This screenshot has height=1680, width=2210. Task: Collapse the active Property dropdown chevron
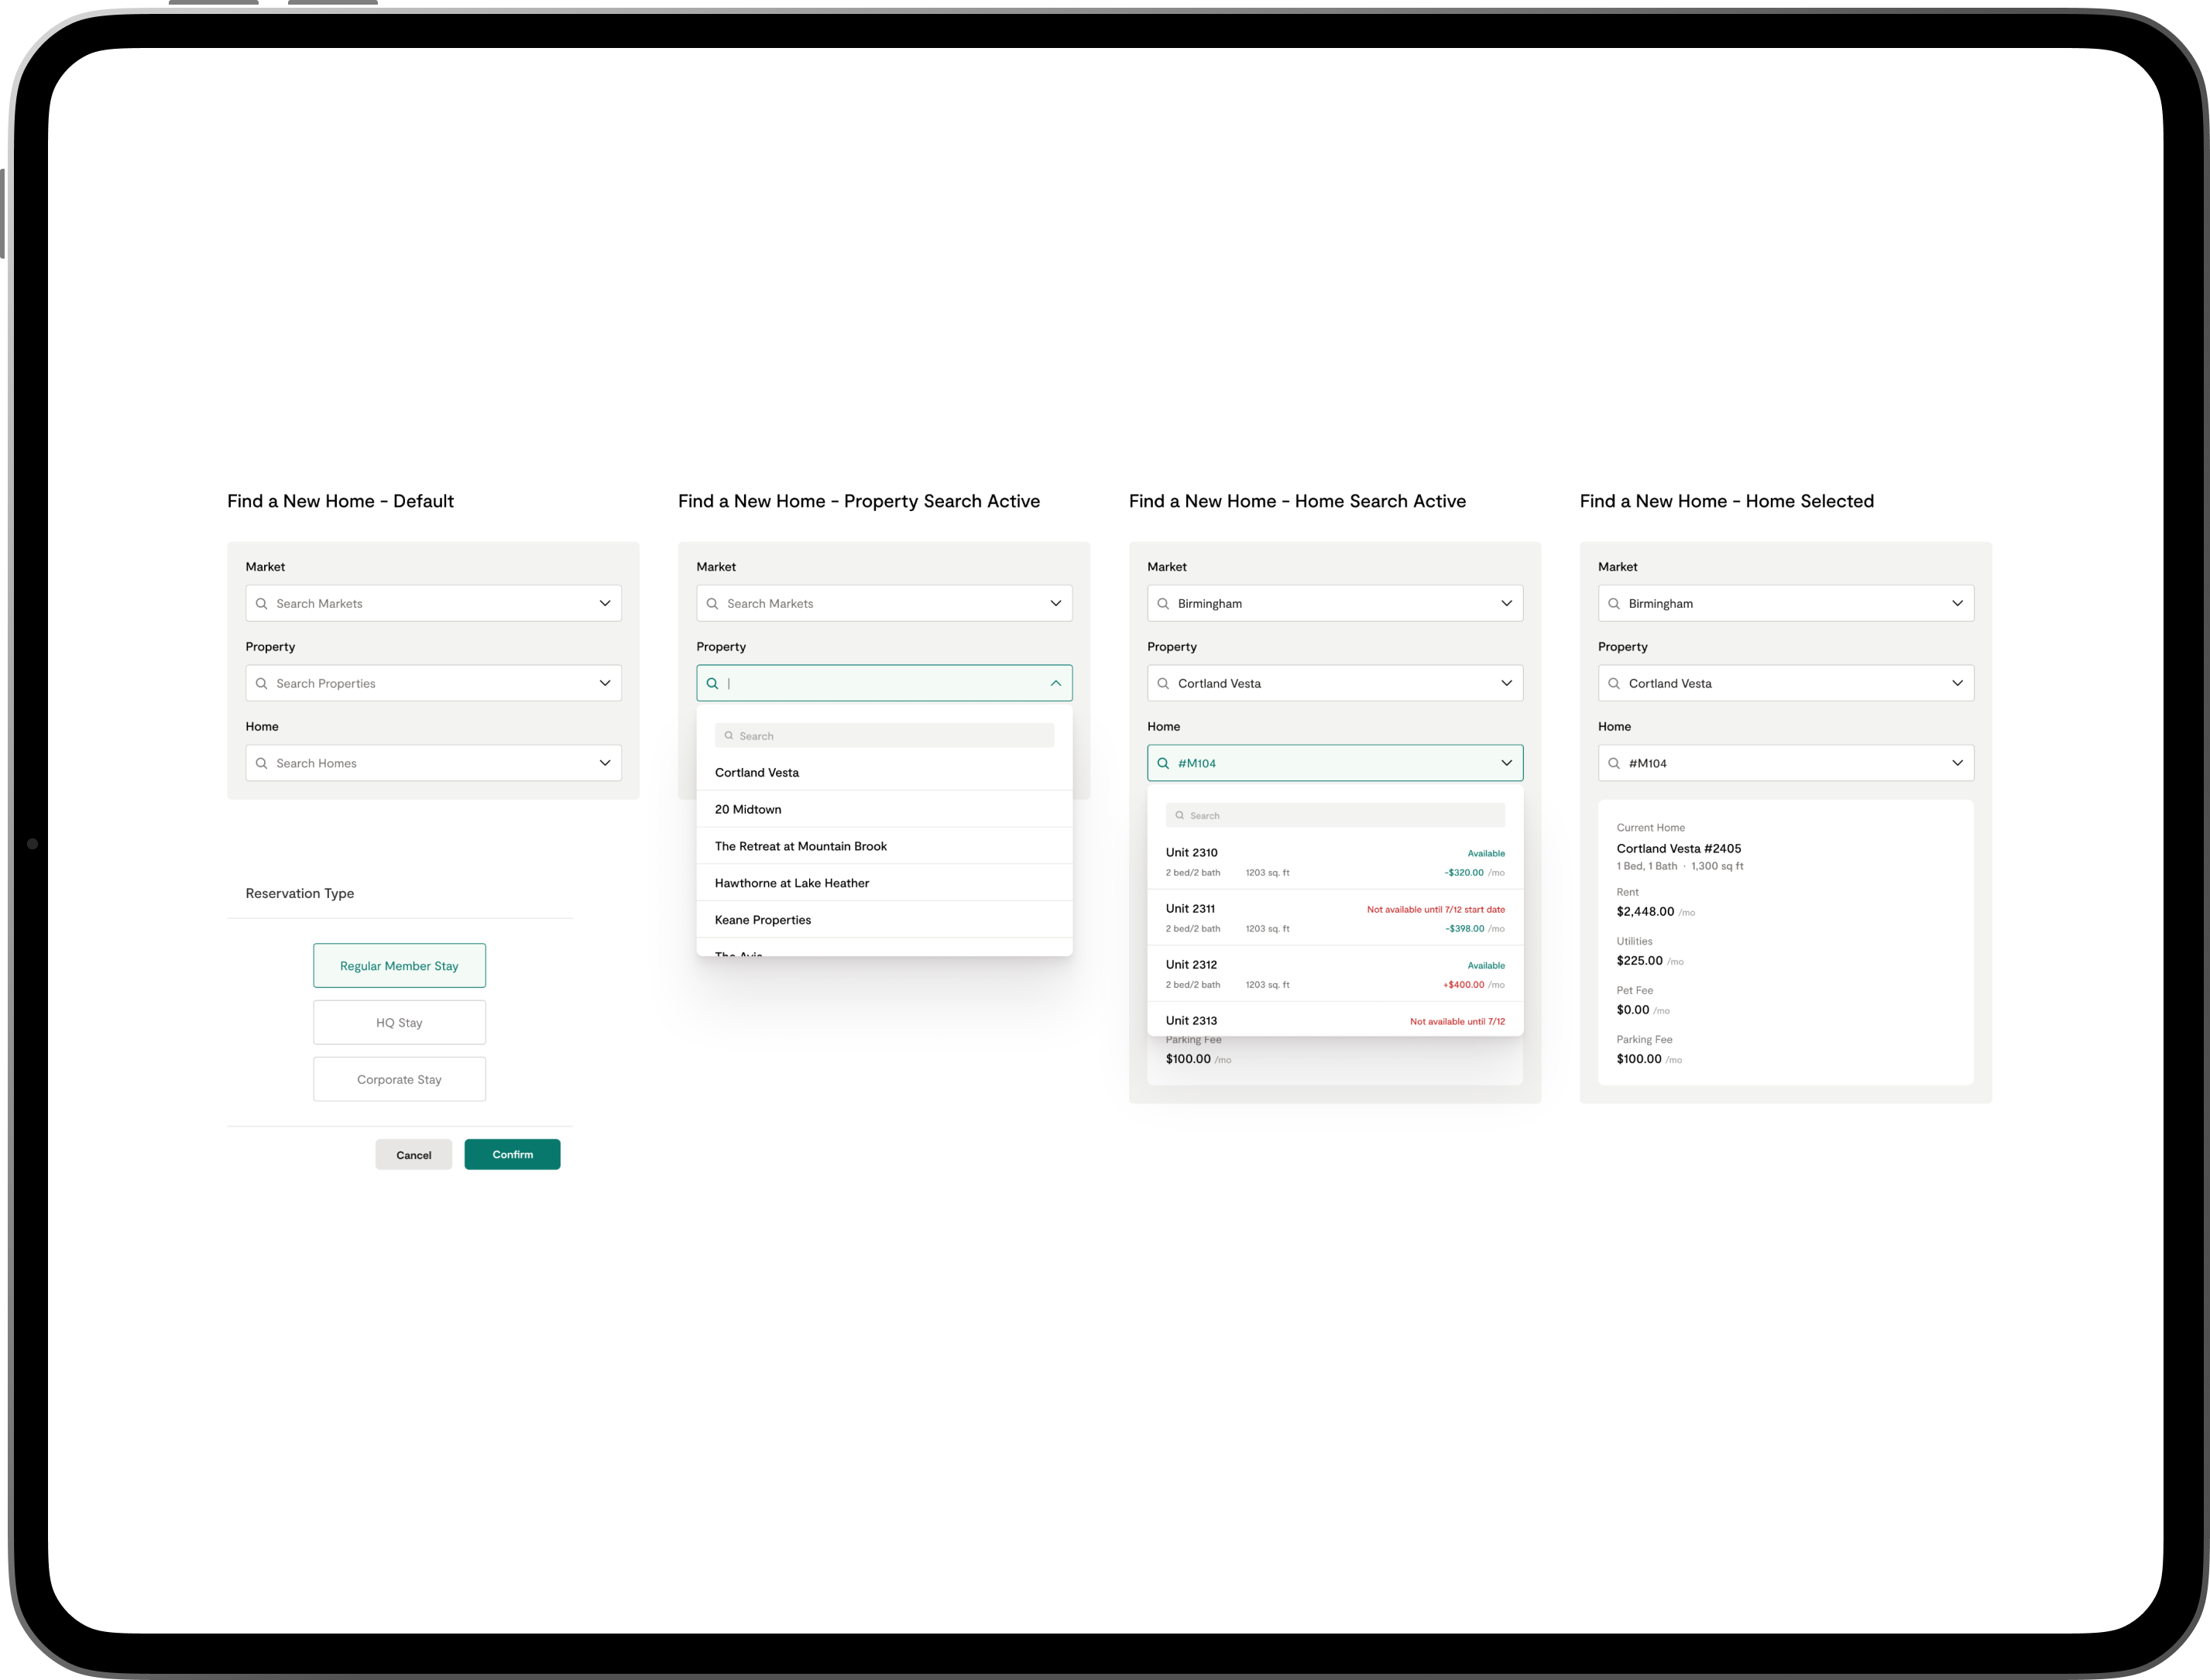[1055, 683]
